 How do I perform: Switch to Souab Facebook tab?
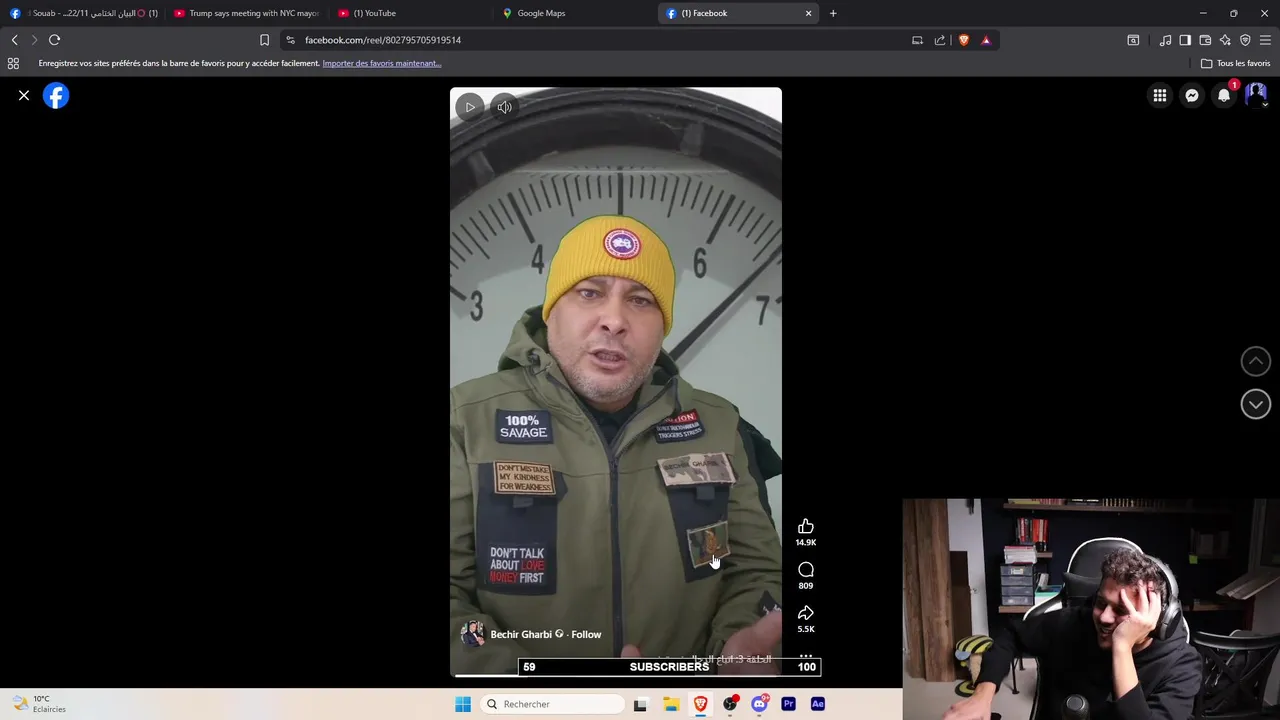pyautogui.click(x=85, y=13)
